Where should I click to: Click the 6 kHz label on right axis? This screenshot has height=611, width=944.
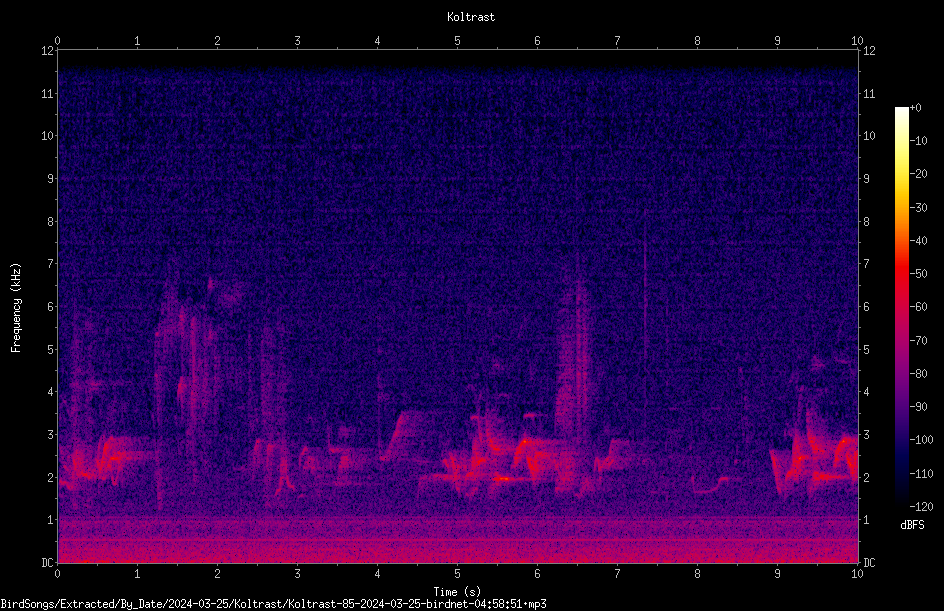coord(866,306)
